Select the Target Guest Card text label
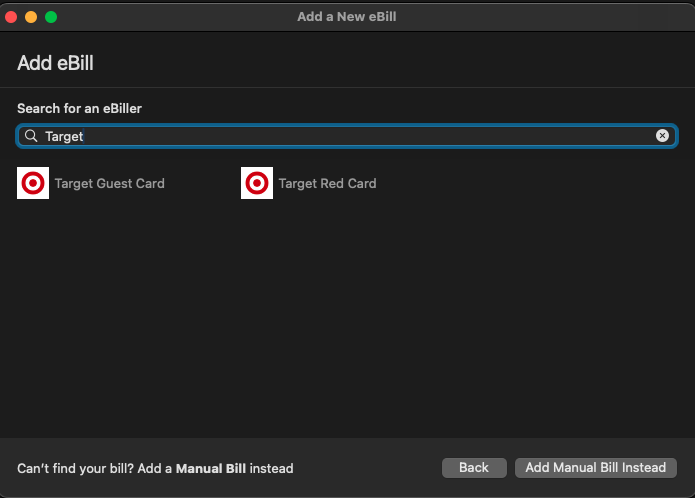The height and width of the screenshot is (498, 695). pos(109,183)
